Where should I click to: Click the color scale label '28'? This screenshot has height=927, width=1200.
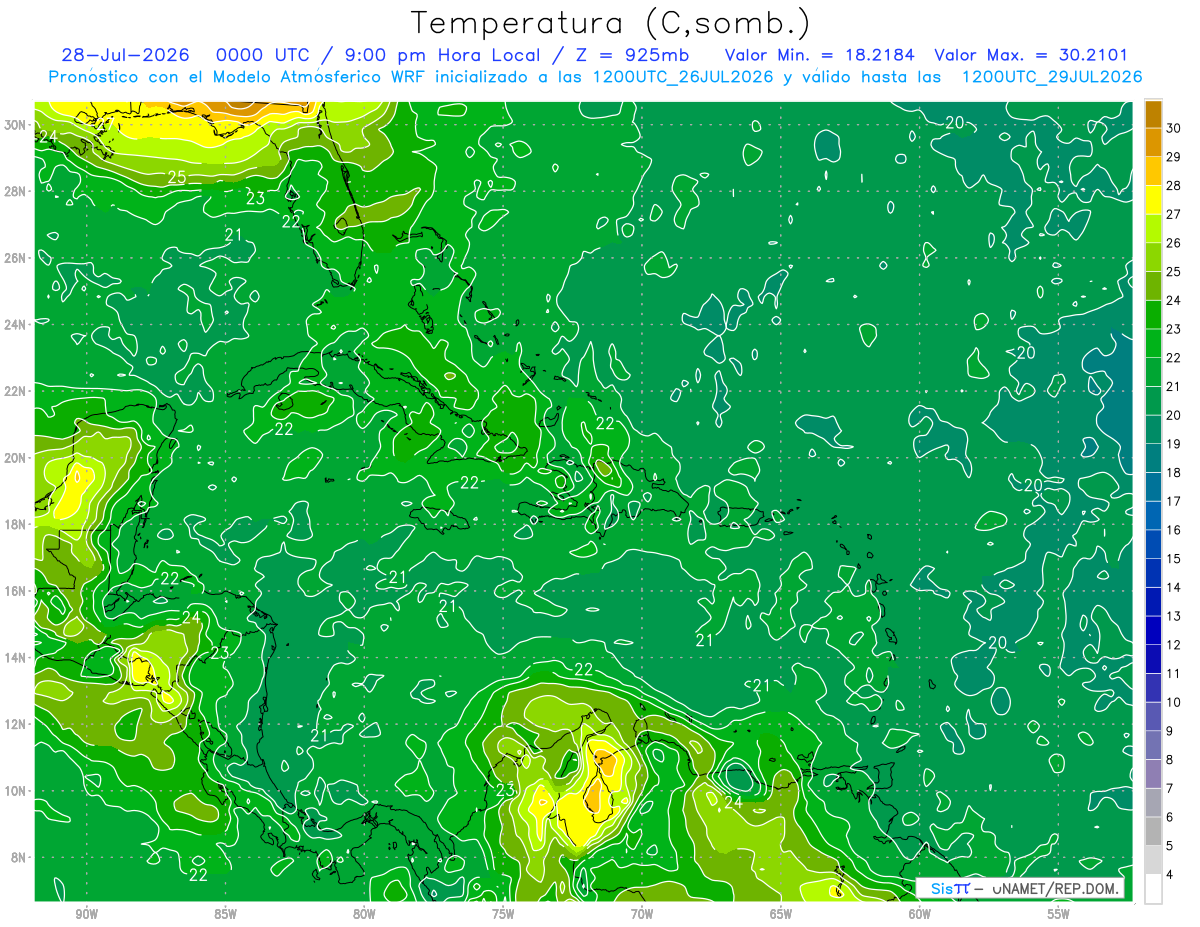pyautogui.click(x=1173, y=186)
